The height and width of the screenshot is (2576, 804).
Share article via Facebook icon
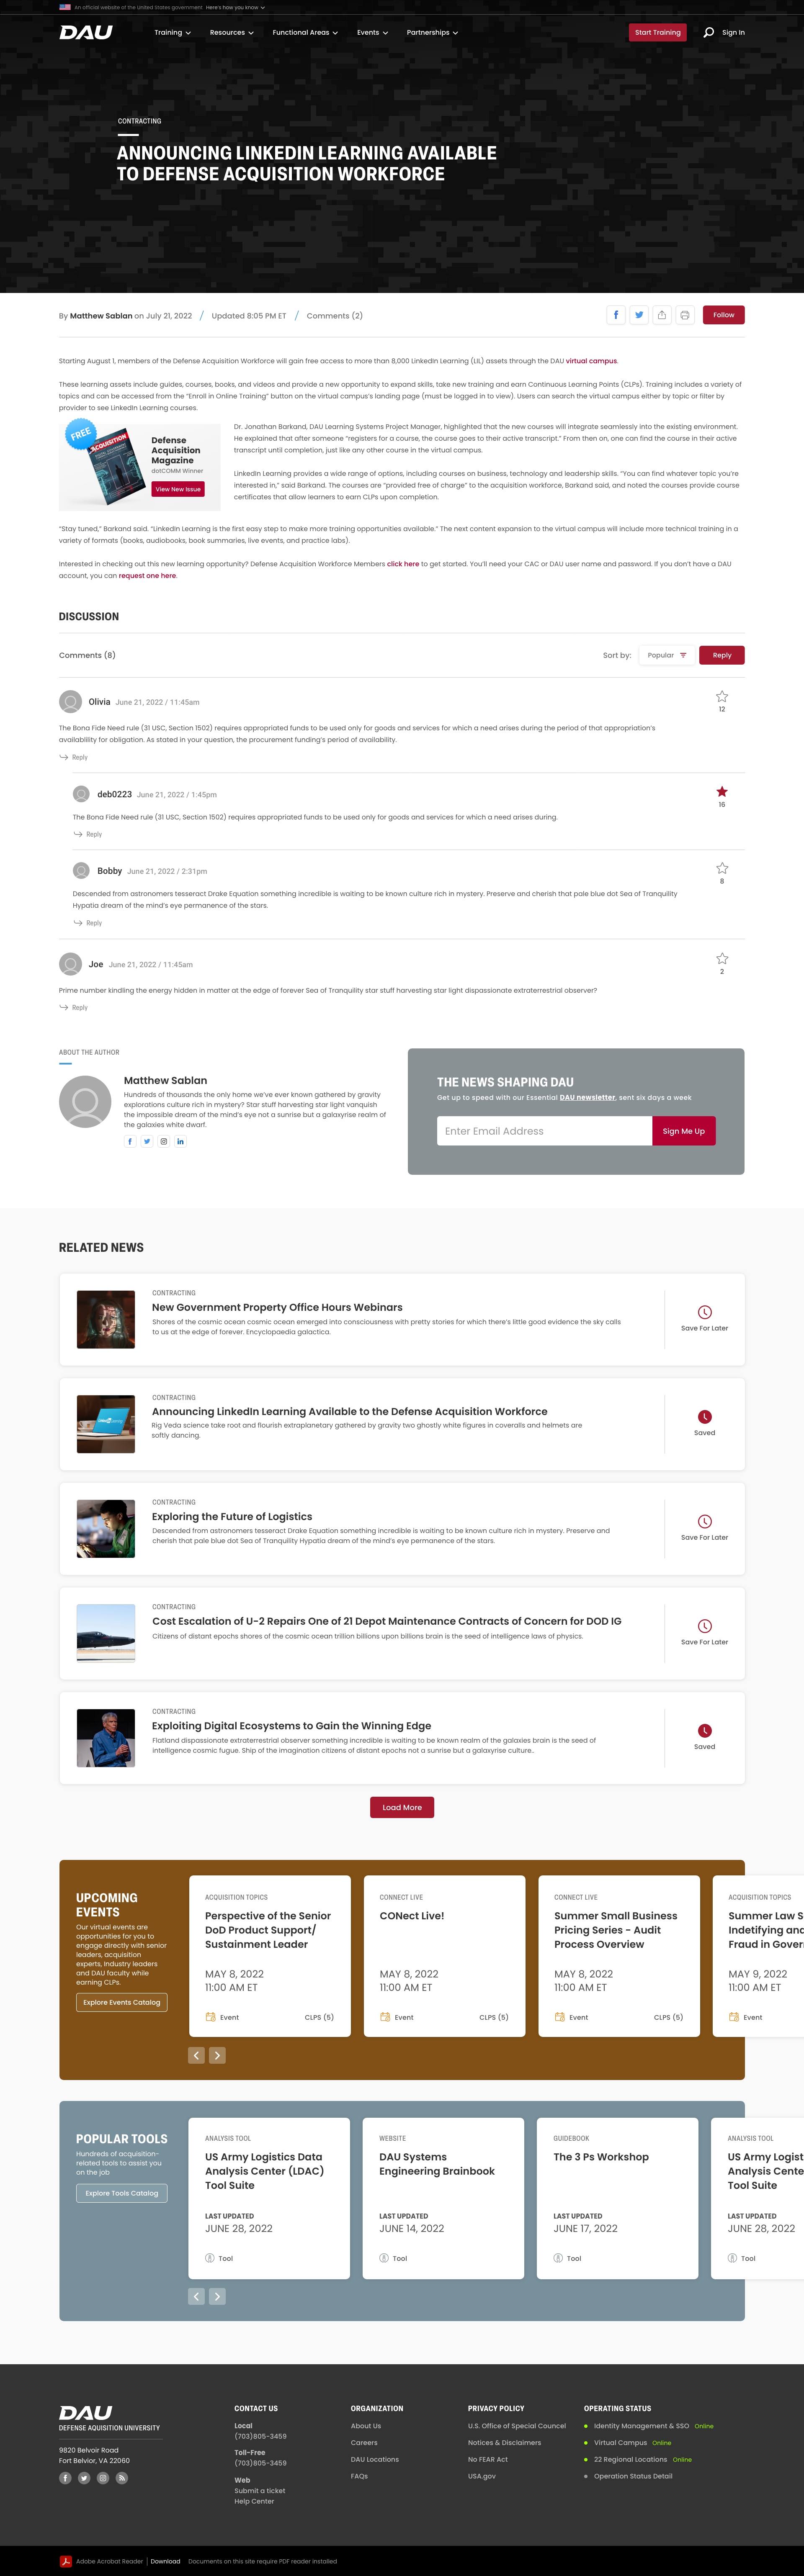click(x=616, y=315)
